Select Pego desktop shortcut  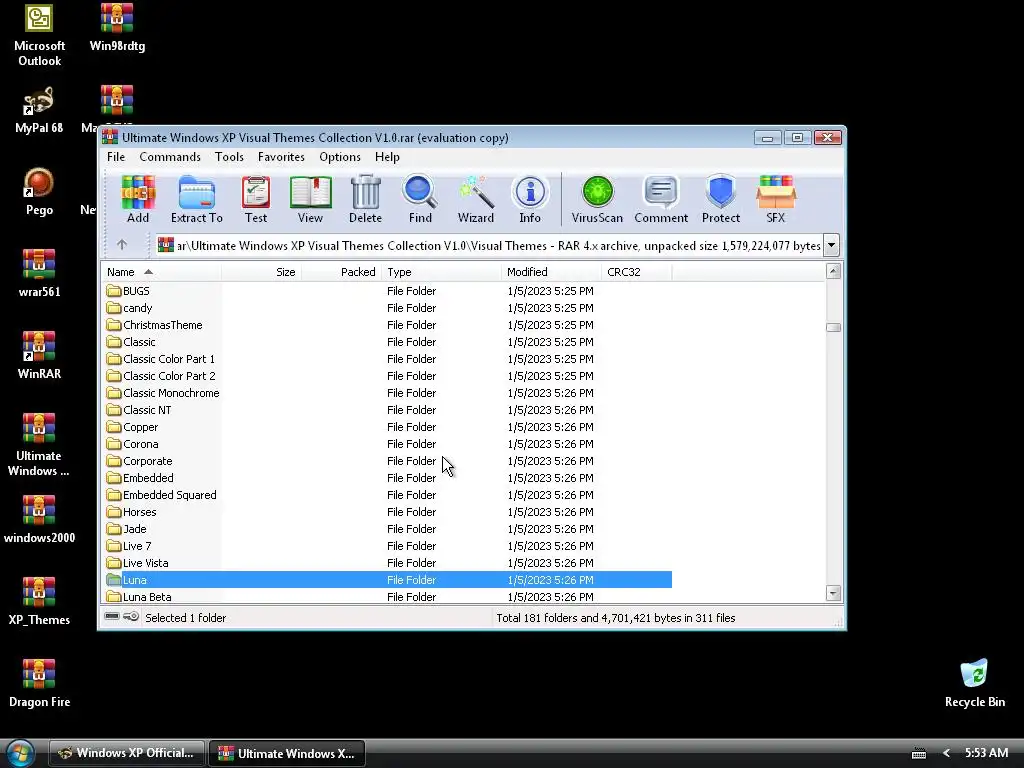click(39, 192)
